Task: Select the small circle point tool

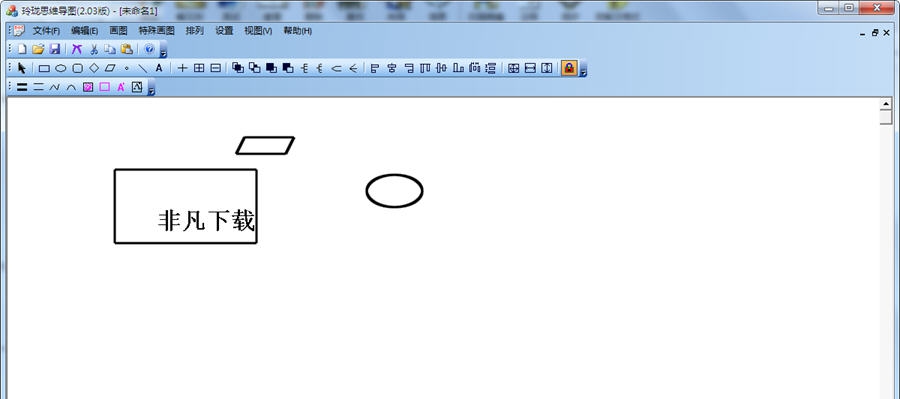Action: point(126,68)
